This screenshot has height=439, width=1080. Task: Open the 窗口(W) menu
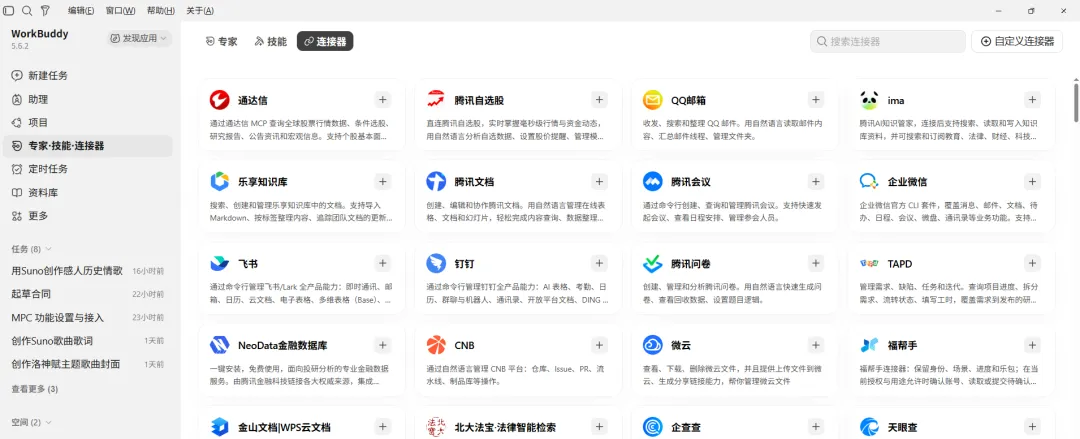pos(121,10)
